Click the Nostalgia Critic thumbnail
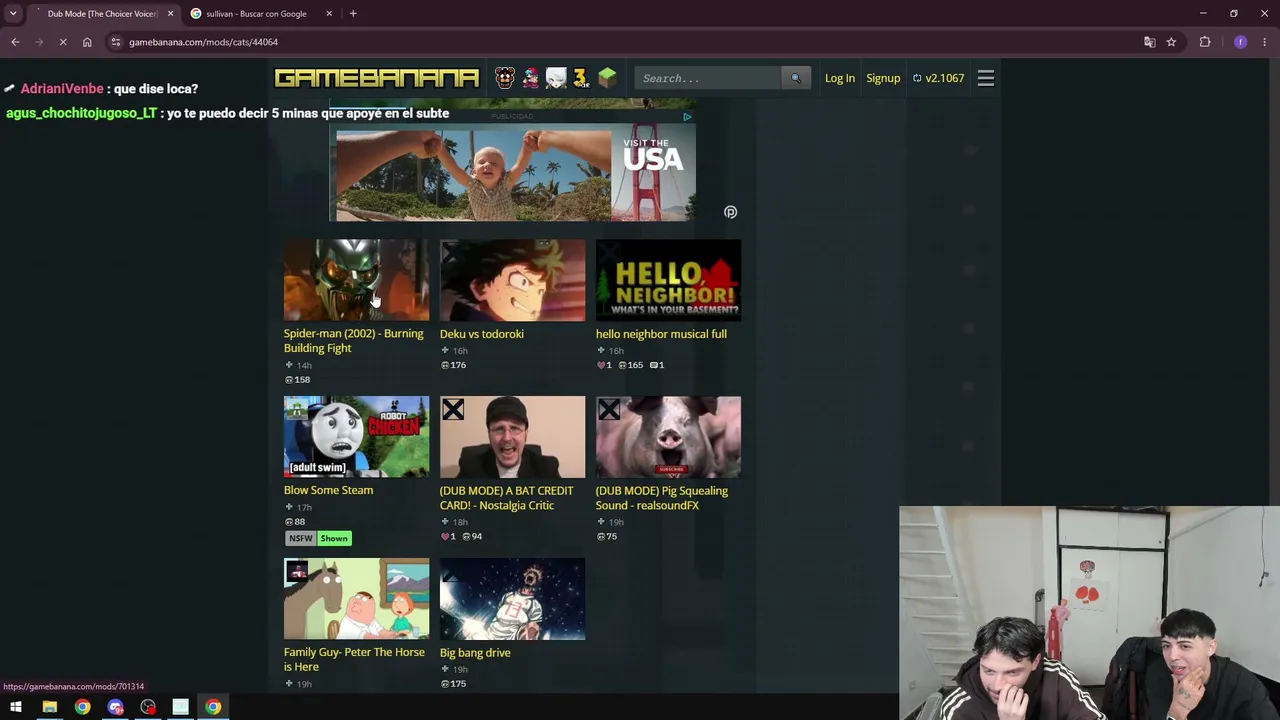The height and width of the screenshot is (720, 1280). pyautogui.click(x=512, y=437)
